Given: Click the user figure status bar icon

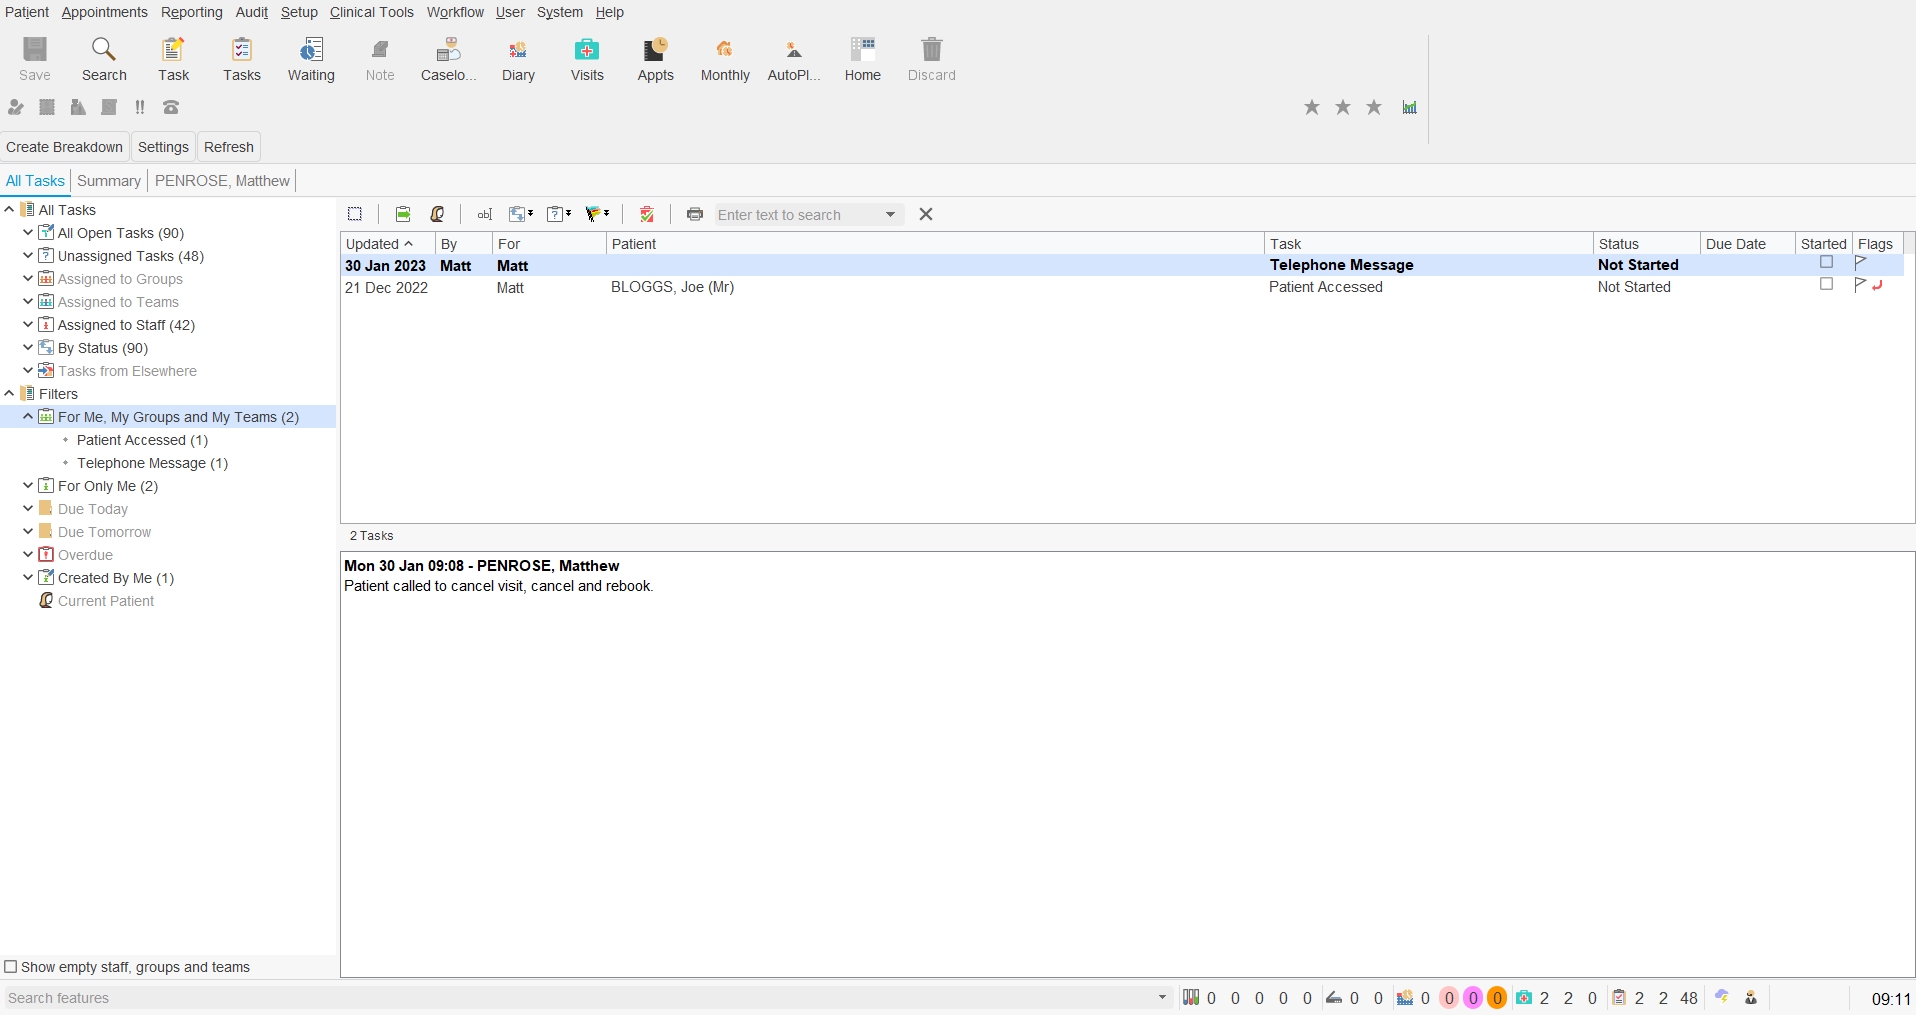Looking at the screenshot, I should click(x=1751, y=997).
